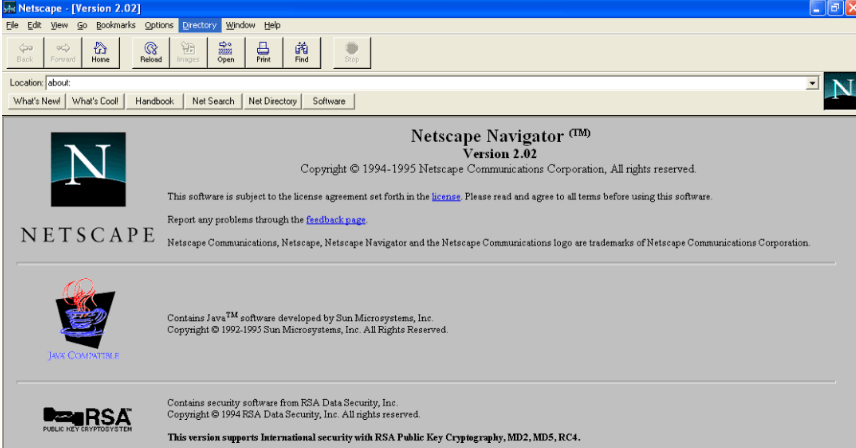Expand the Location address dropdown arrow

coord(812,83)
